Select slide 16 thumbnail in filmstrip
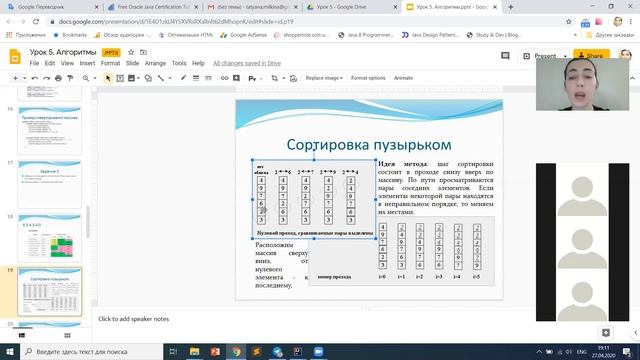The width and height of the screenshot is (640, 360). [49, 131]
